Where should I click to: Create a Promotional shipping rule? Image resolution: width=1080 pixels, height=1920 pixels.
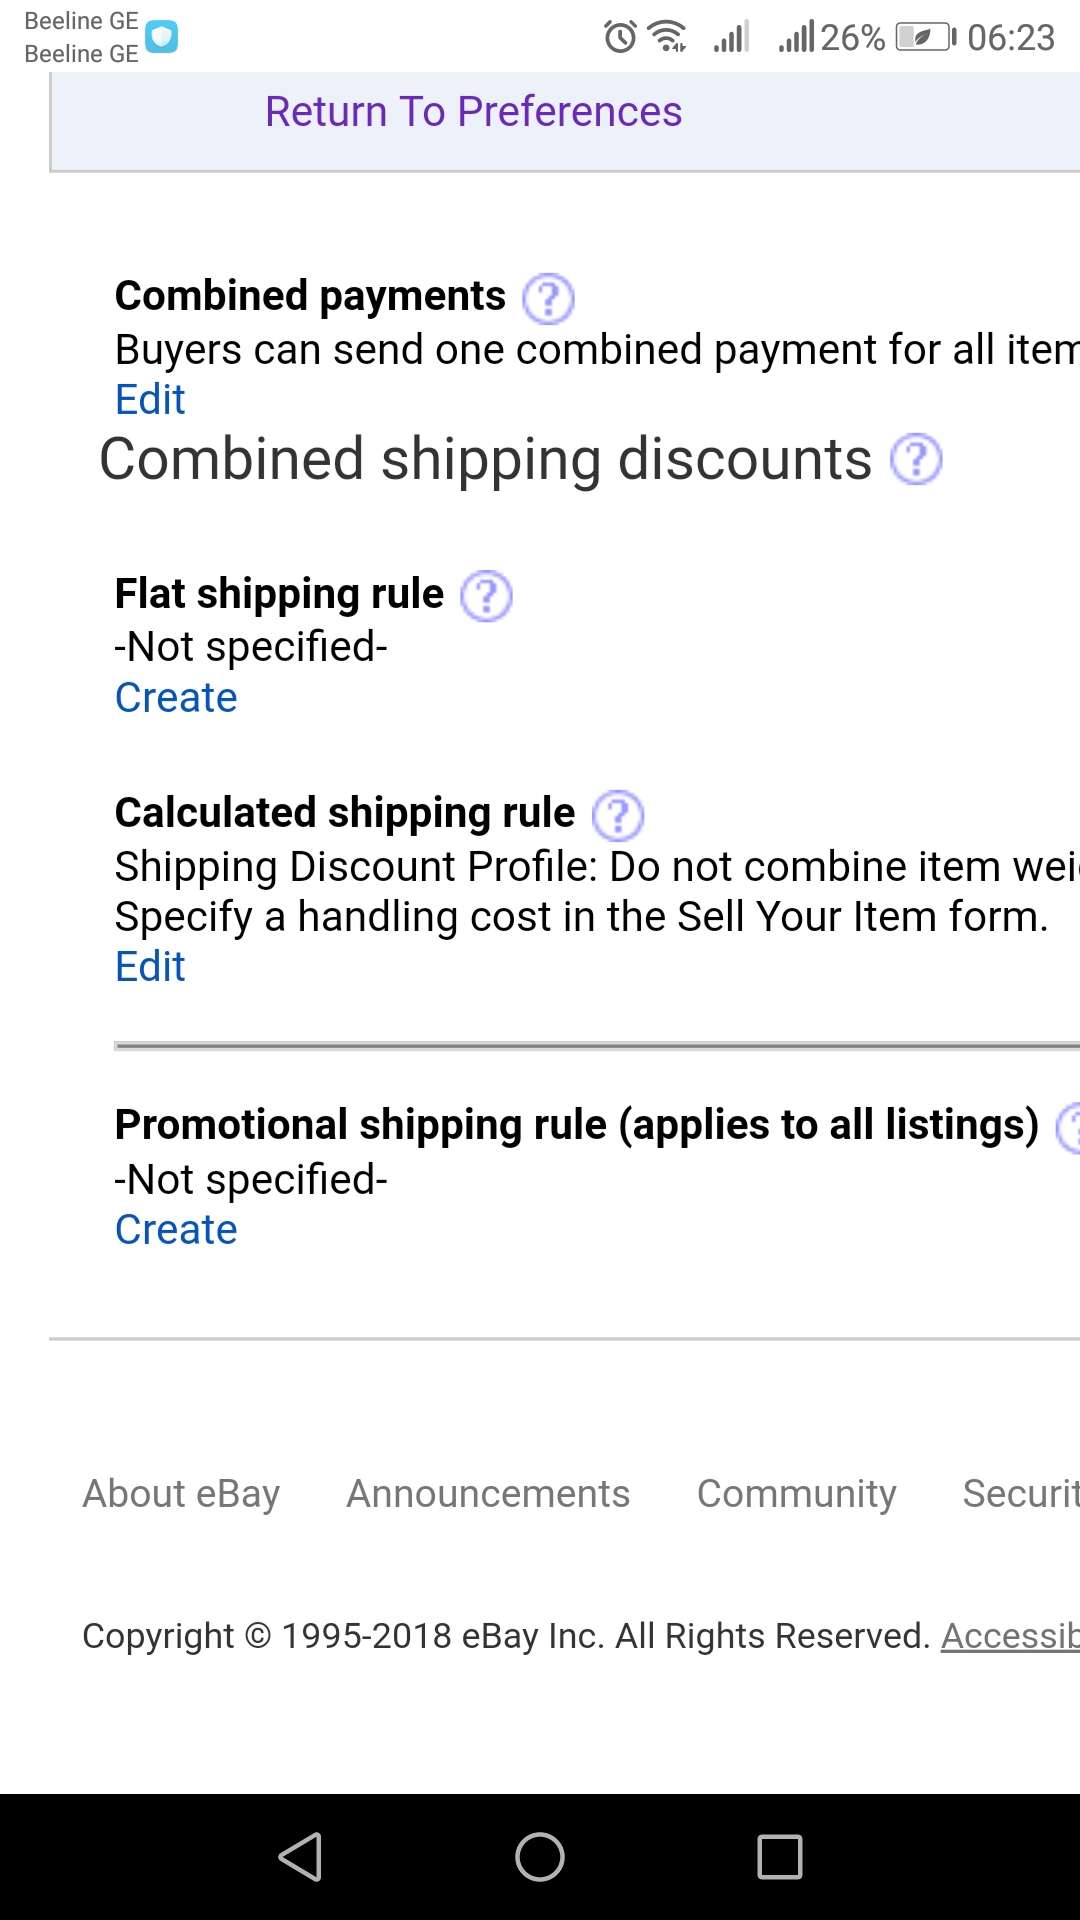point(176,1230)
